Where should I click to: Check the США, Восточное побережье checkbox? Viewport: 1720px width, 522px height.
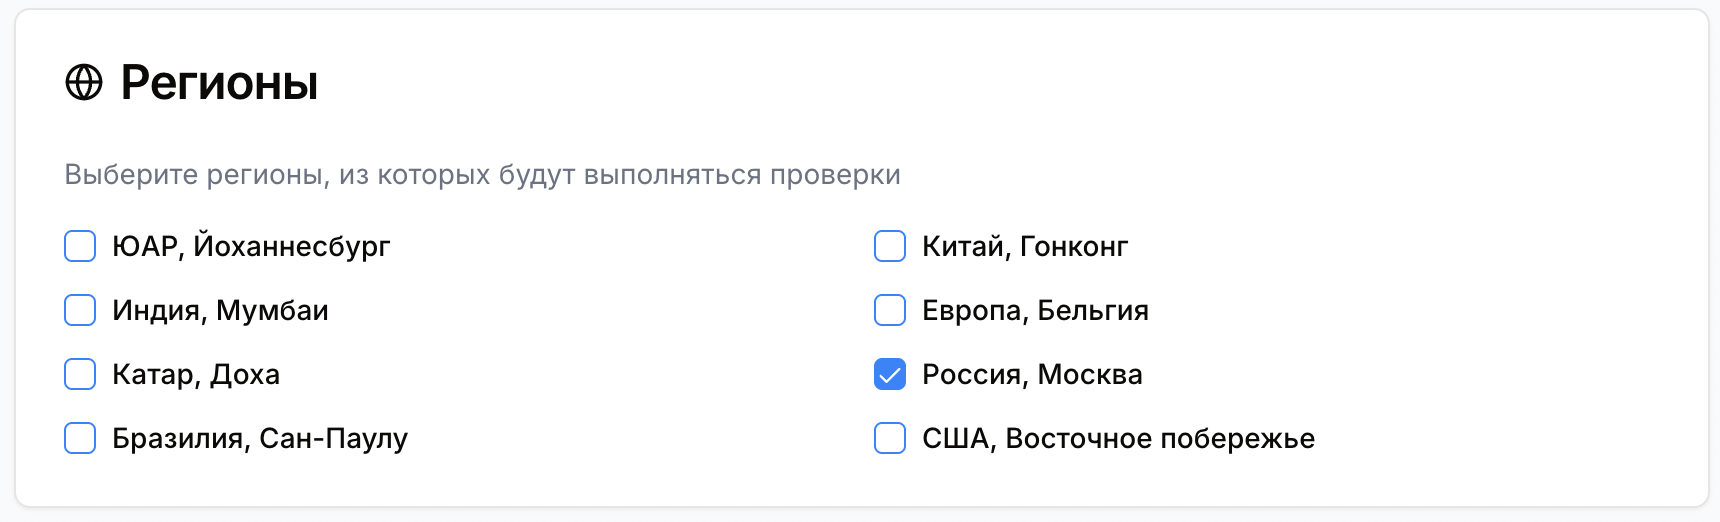[x=890, y=438]
